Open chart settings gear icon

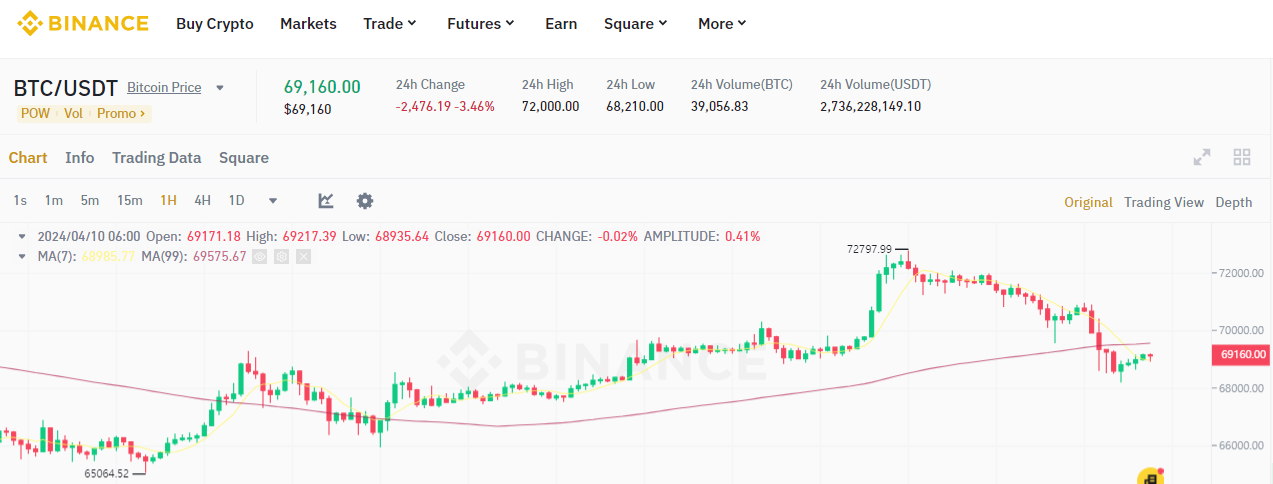pos(365,201)
